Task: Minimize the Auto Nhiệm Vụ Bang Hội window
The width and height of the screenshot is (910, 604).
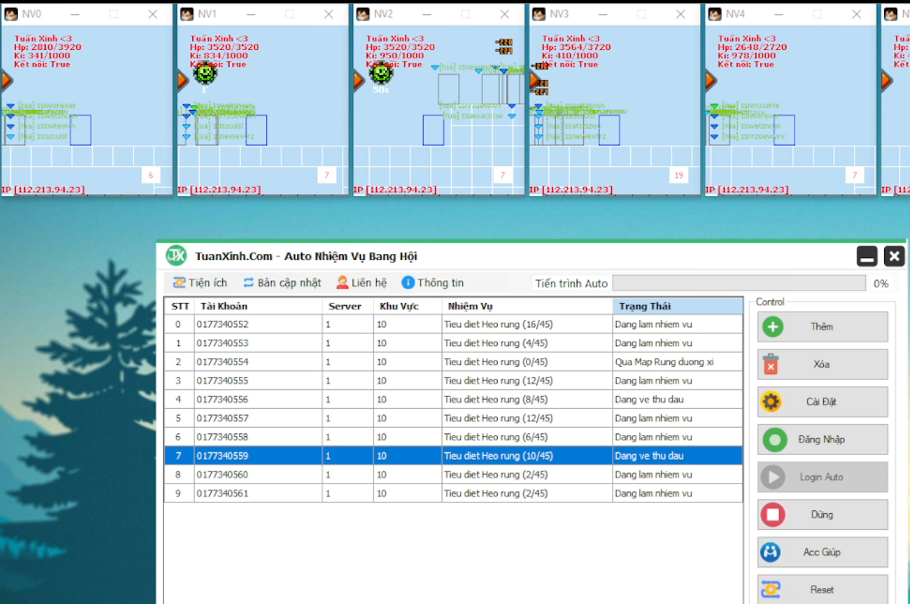Action: pyautogui.click(x=867, y=257)
